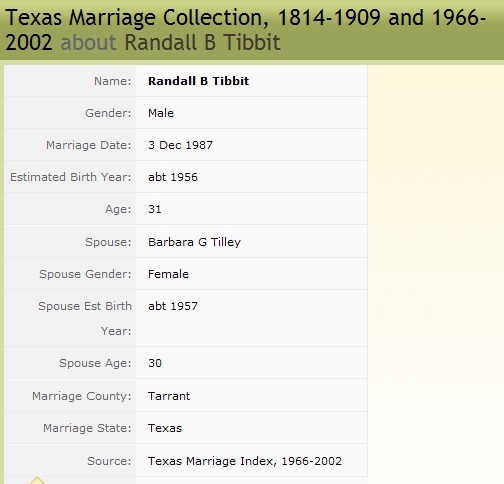Select the spouse name Barbara G Tilley
Viewport: 504px width, 484px height.
(194, 242)
